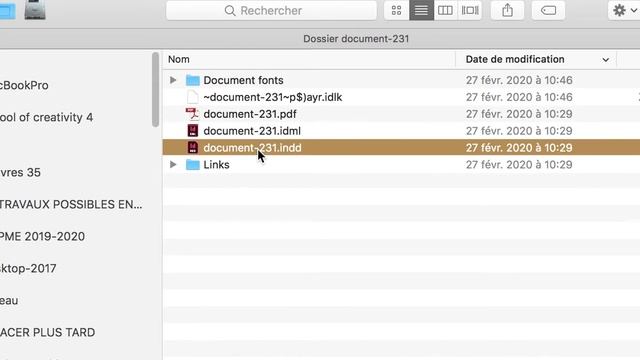Click the InDesign icon of document-231.indd
The height and width of the screenshot is (360, 640).
click(193, 147)
